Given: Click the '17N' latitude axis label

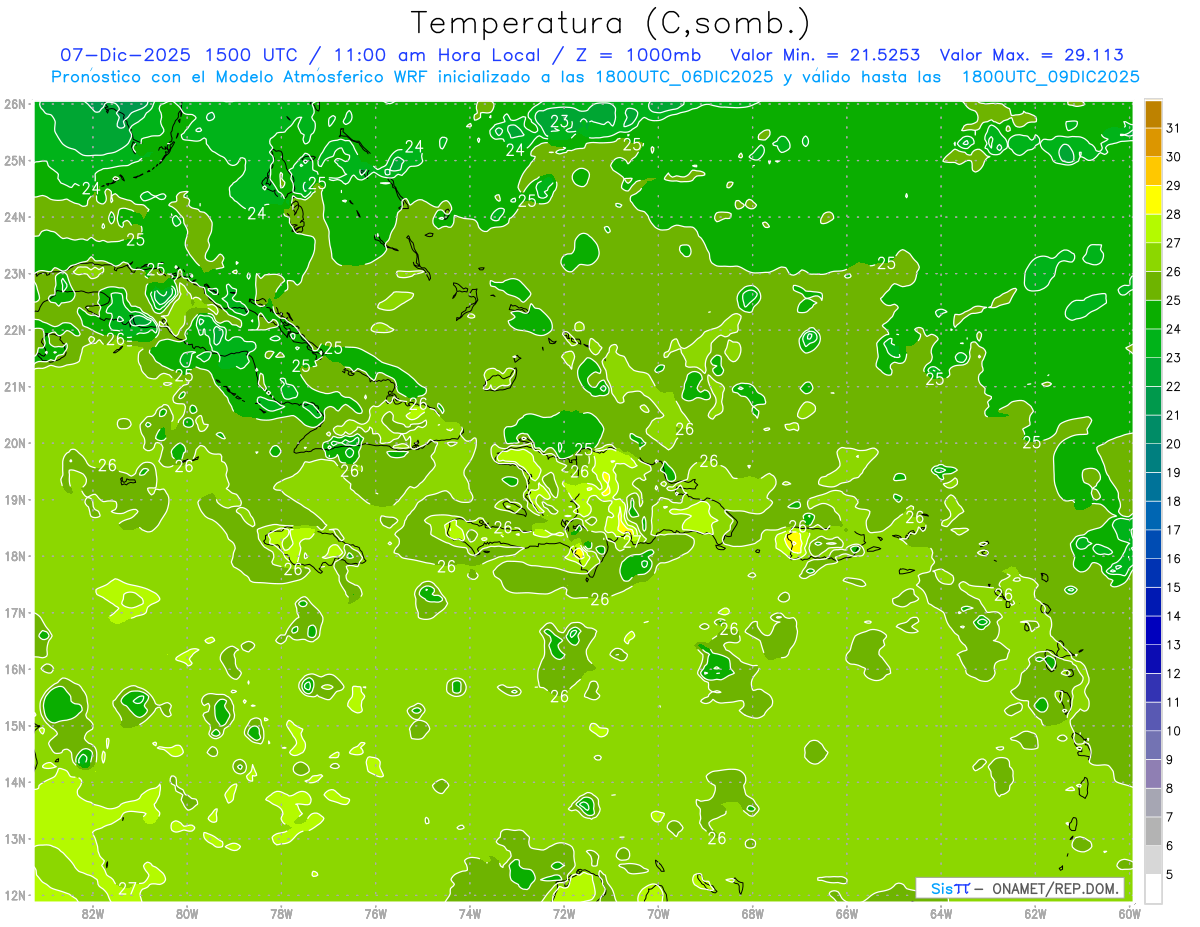Looking at the screenshot, I should (14, 613).
